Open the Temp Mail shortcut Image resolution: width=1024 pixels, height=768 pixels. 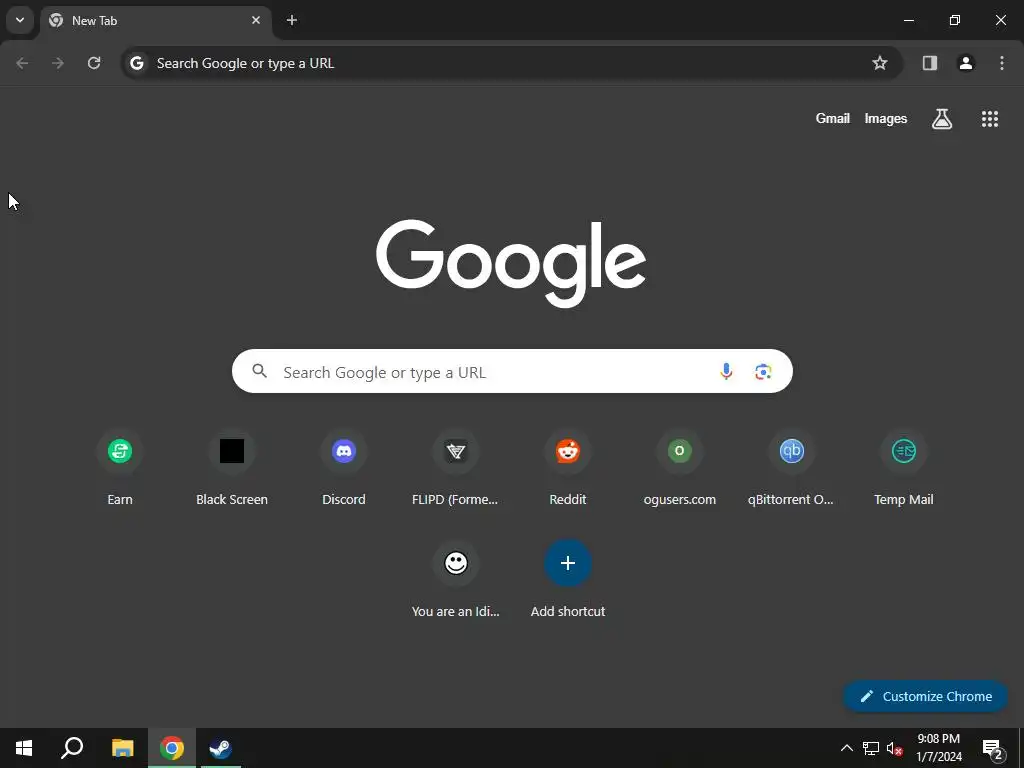(904, 468)
